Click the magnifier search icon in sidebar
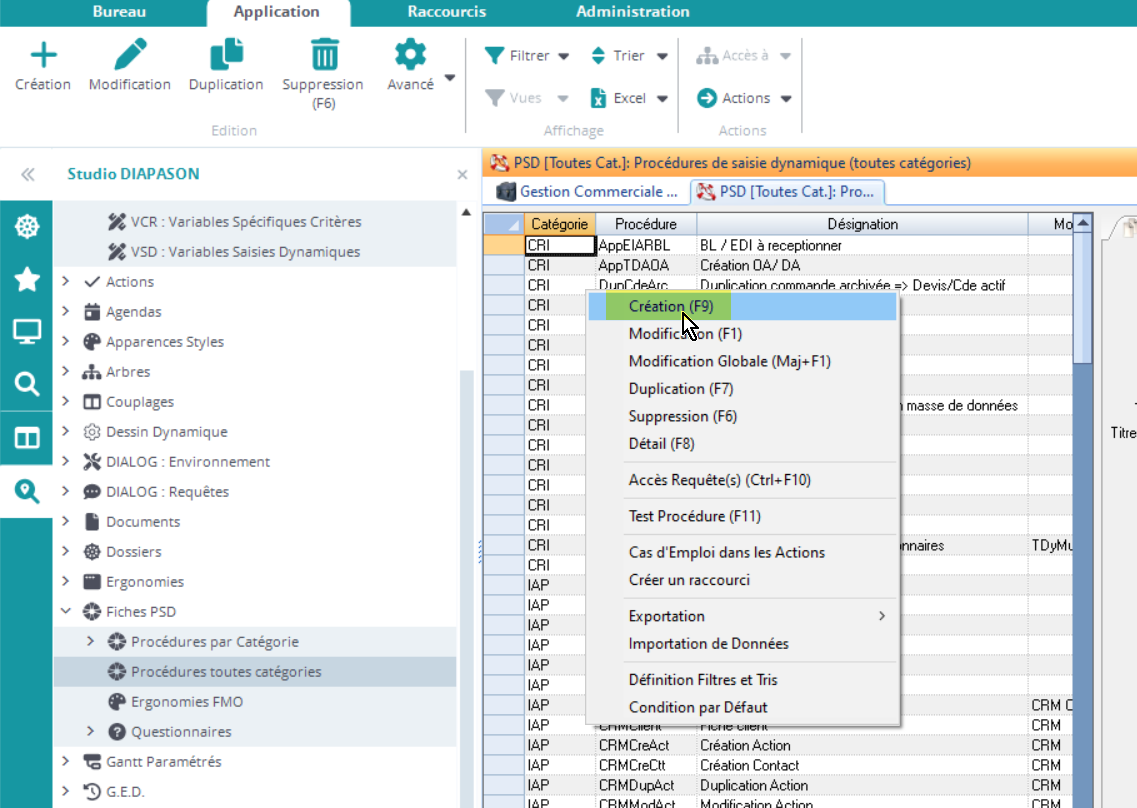This screenshot has height=808, width=1137. 26,384
